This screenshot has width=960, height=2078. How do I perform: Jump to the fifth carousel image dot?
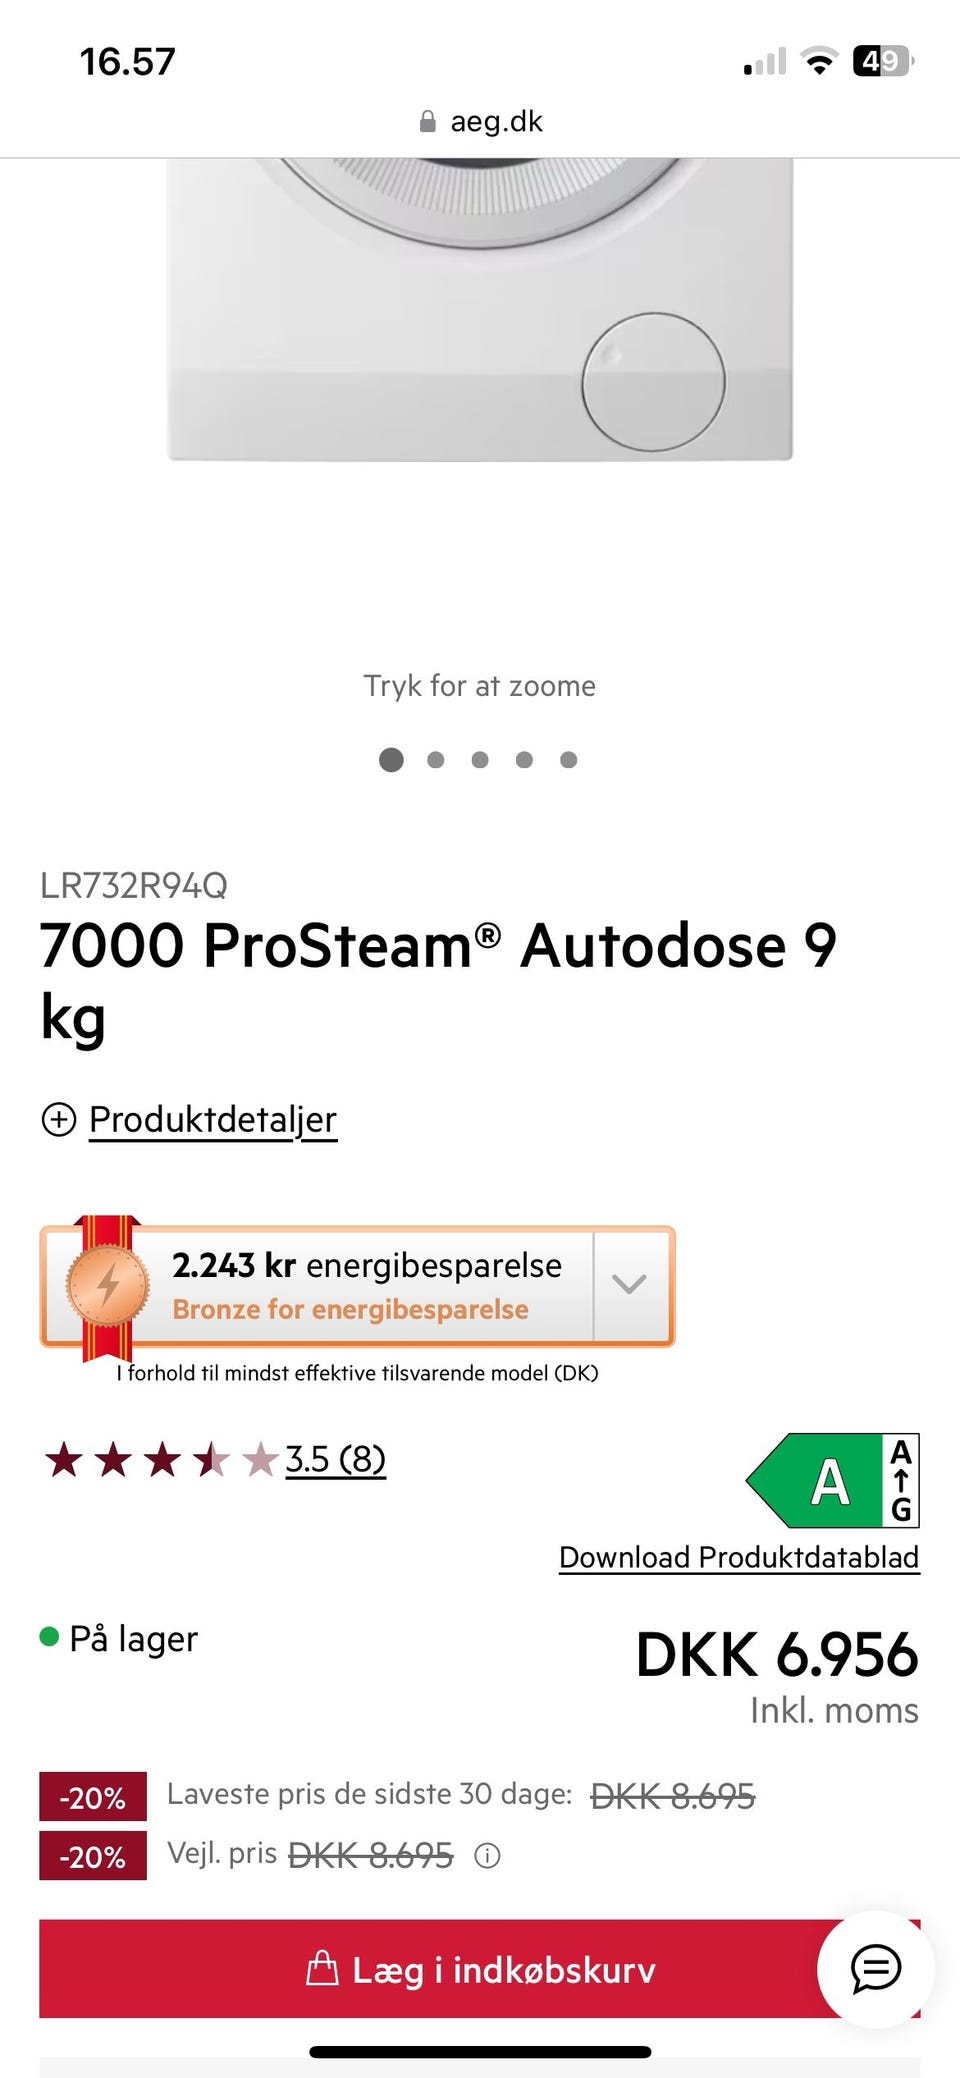point(568,760)
